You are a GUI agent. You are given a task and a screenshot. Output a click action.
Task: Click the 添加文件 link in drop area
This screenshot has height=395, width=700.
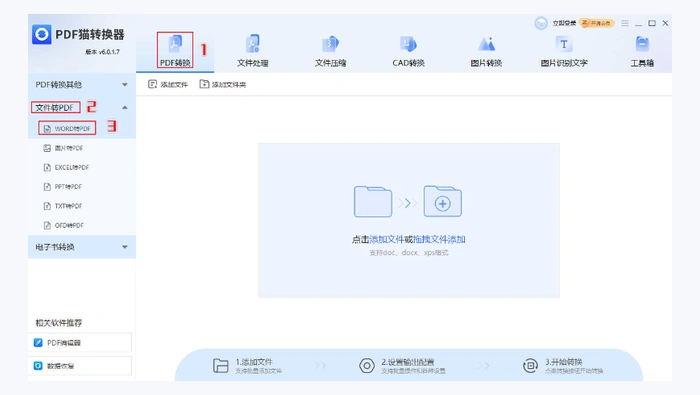point(387,240)
